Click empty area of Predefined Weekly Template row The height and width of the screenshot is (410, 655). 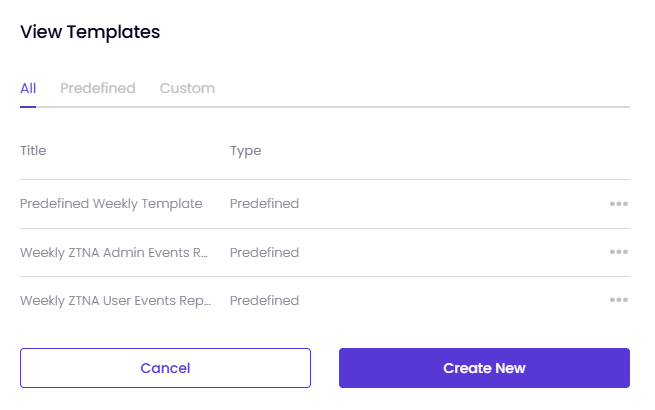[451, 204]
